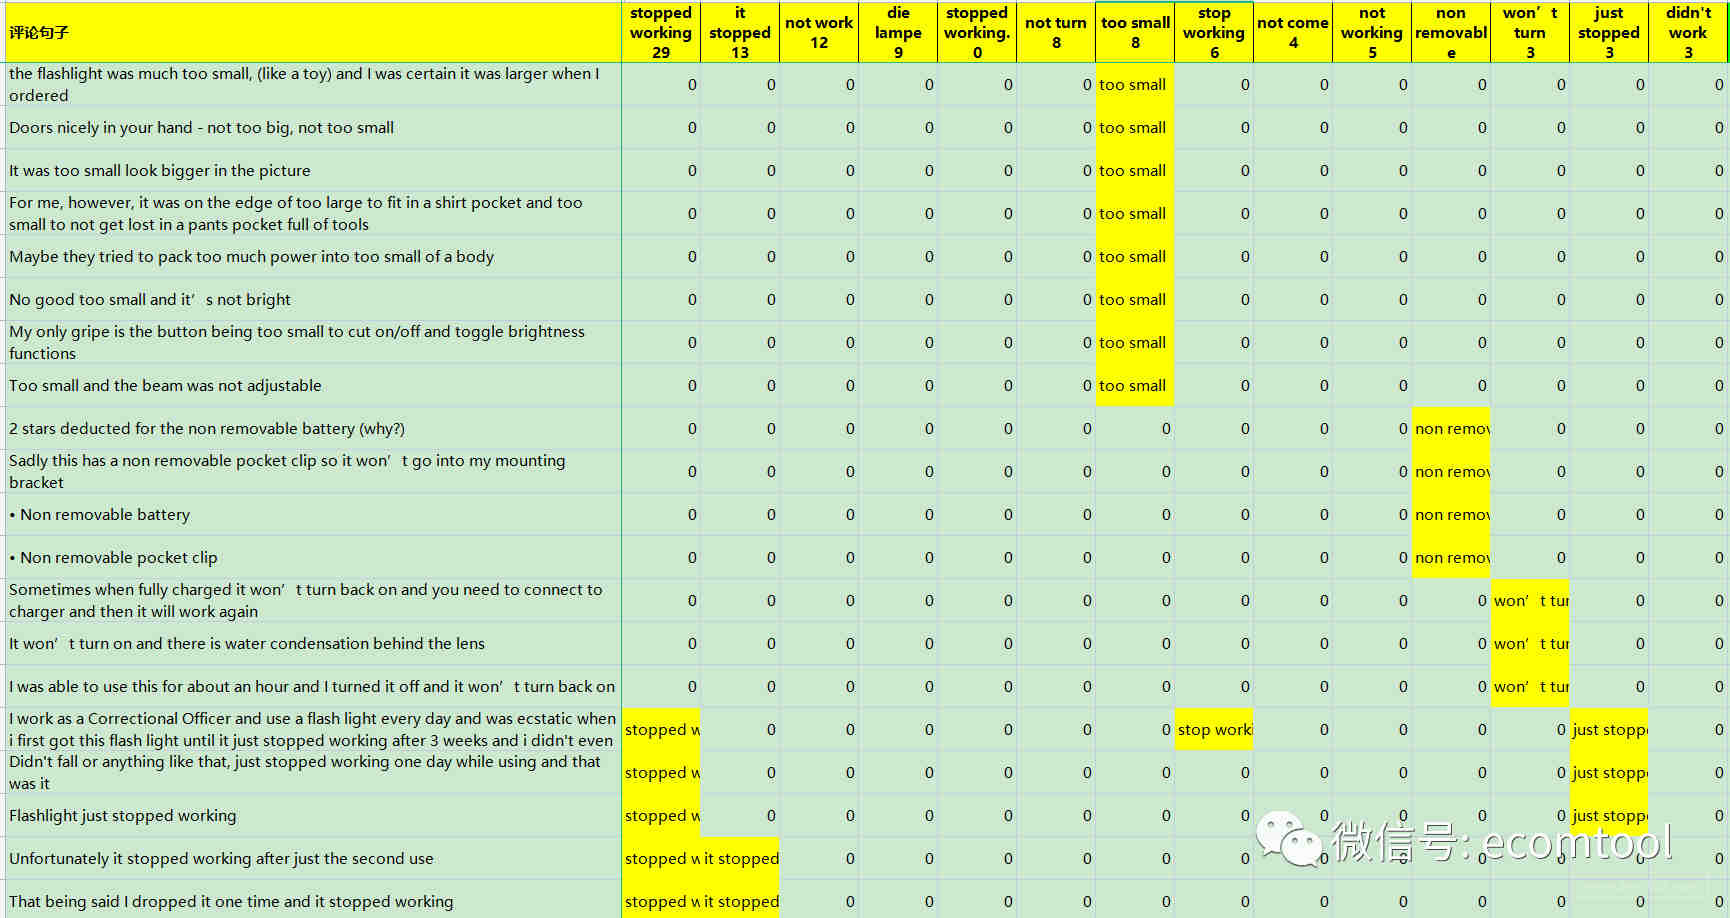Select 'just stopp' cell in 'Didn't fall' row
This screenshot has height=918, width=1730.
1609,772
